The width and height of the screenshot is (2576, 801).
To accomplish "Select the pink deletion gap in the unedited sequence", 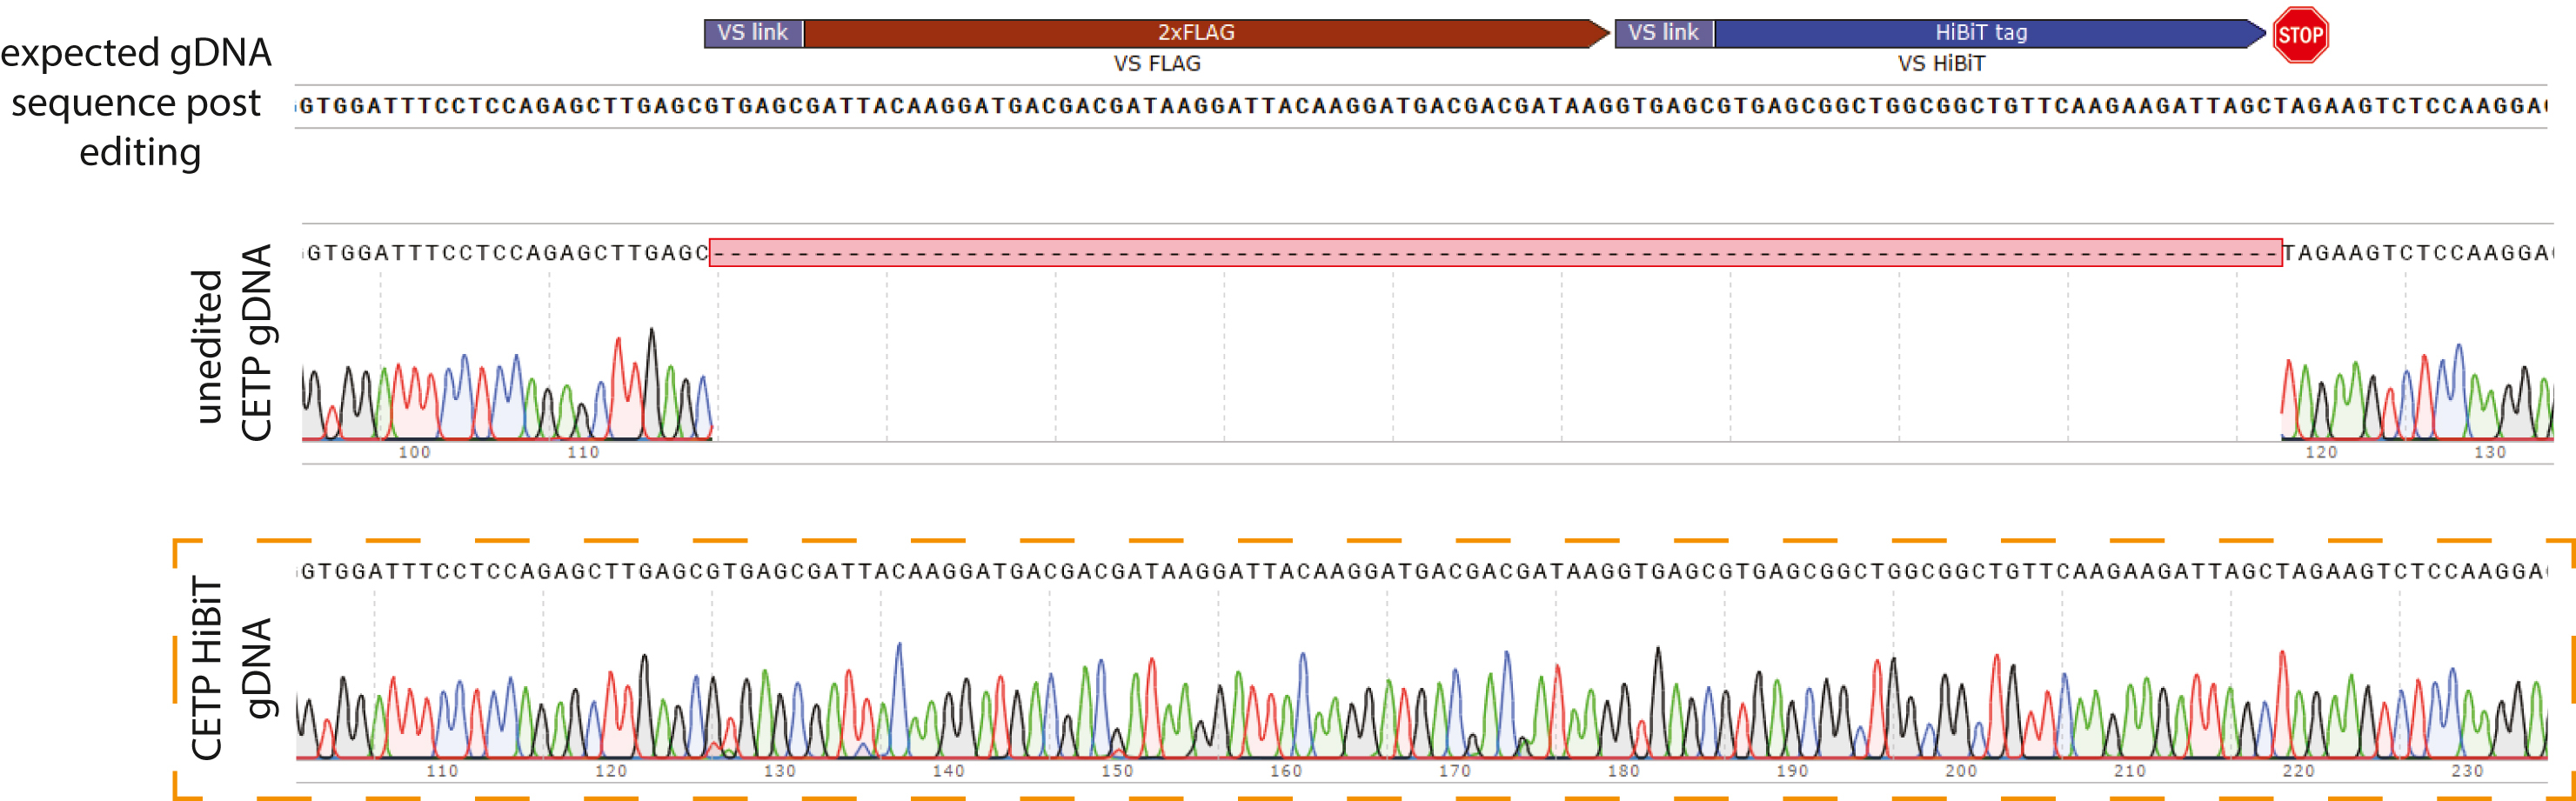I will [x=1495, y=253].
